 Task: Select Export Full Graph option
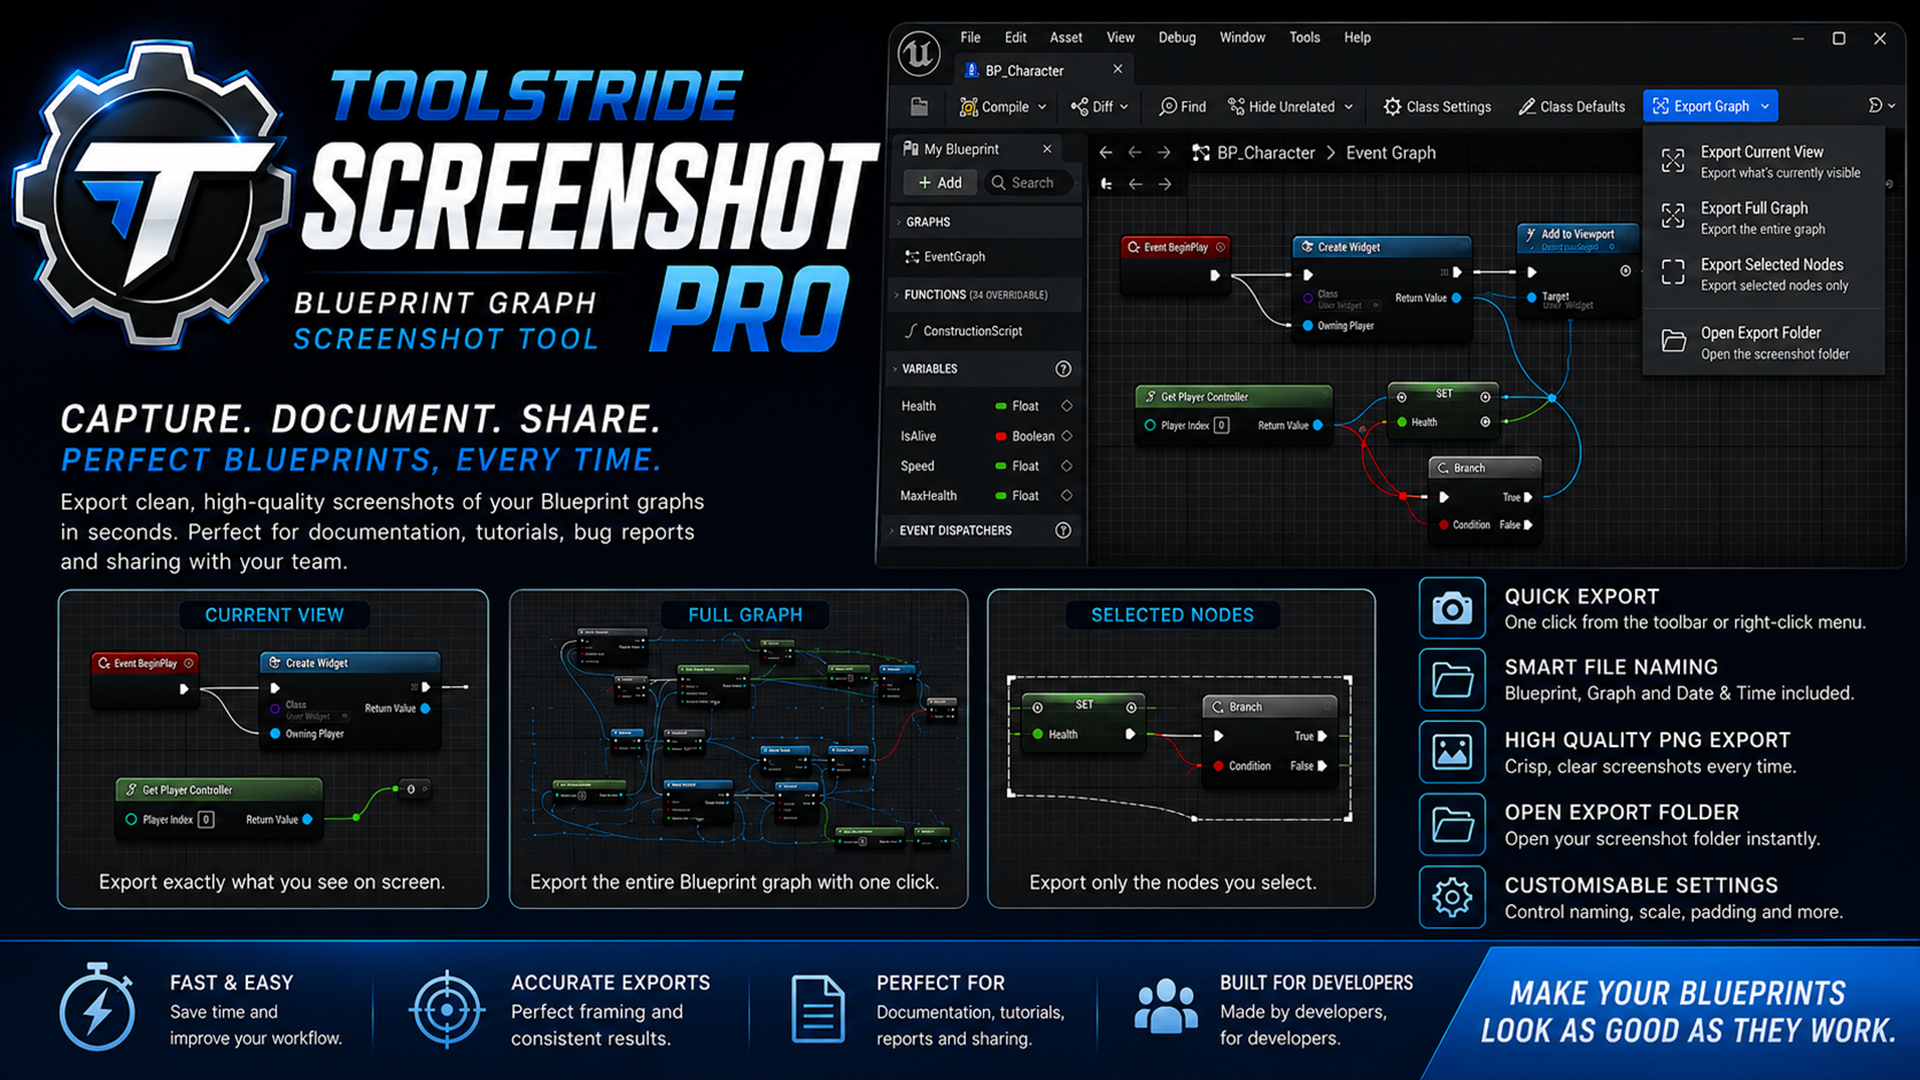[1762, 217]
